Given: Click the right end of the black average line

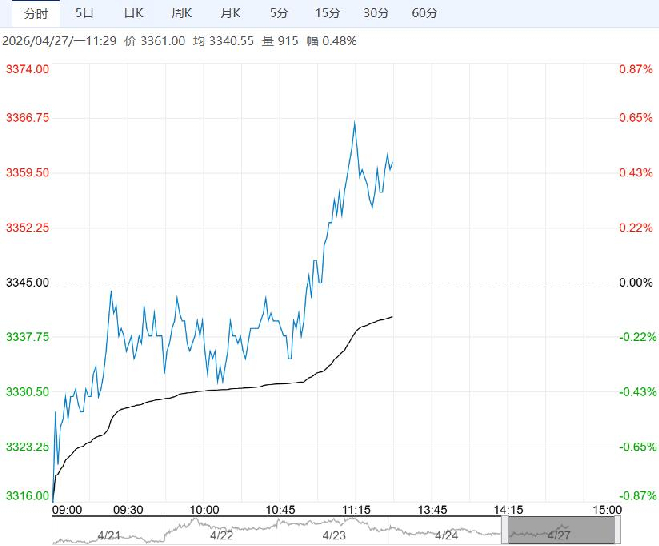Looking at the screenshot, I should coord(392,316).
